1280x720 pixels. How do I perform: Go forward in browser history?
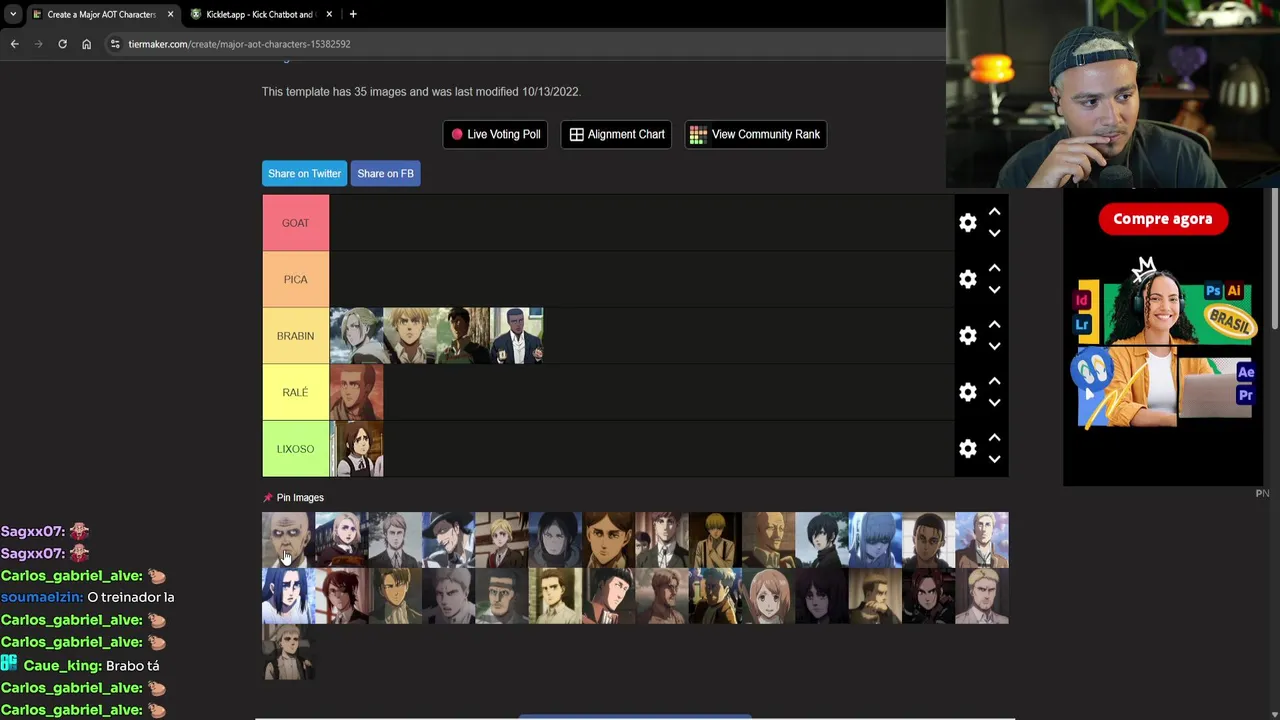click(x=38, y=44)
